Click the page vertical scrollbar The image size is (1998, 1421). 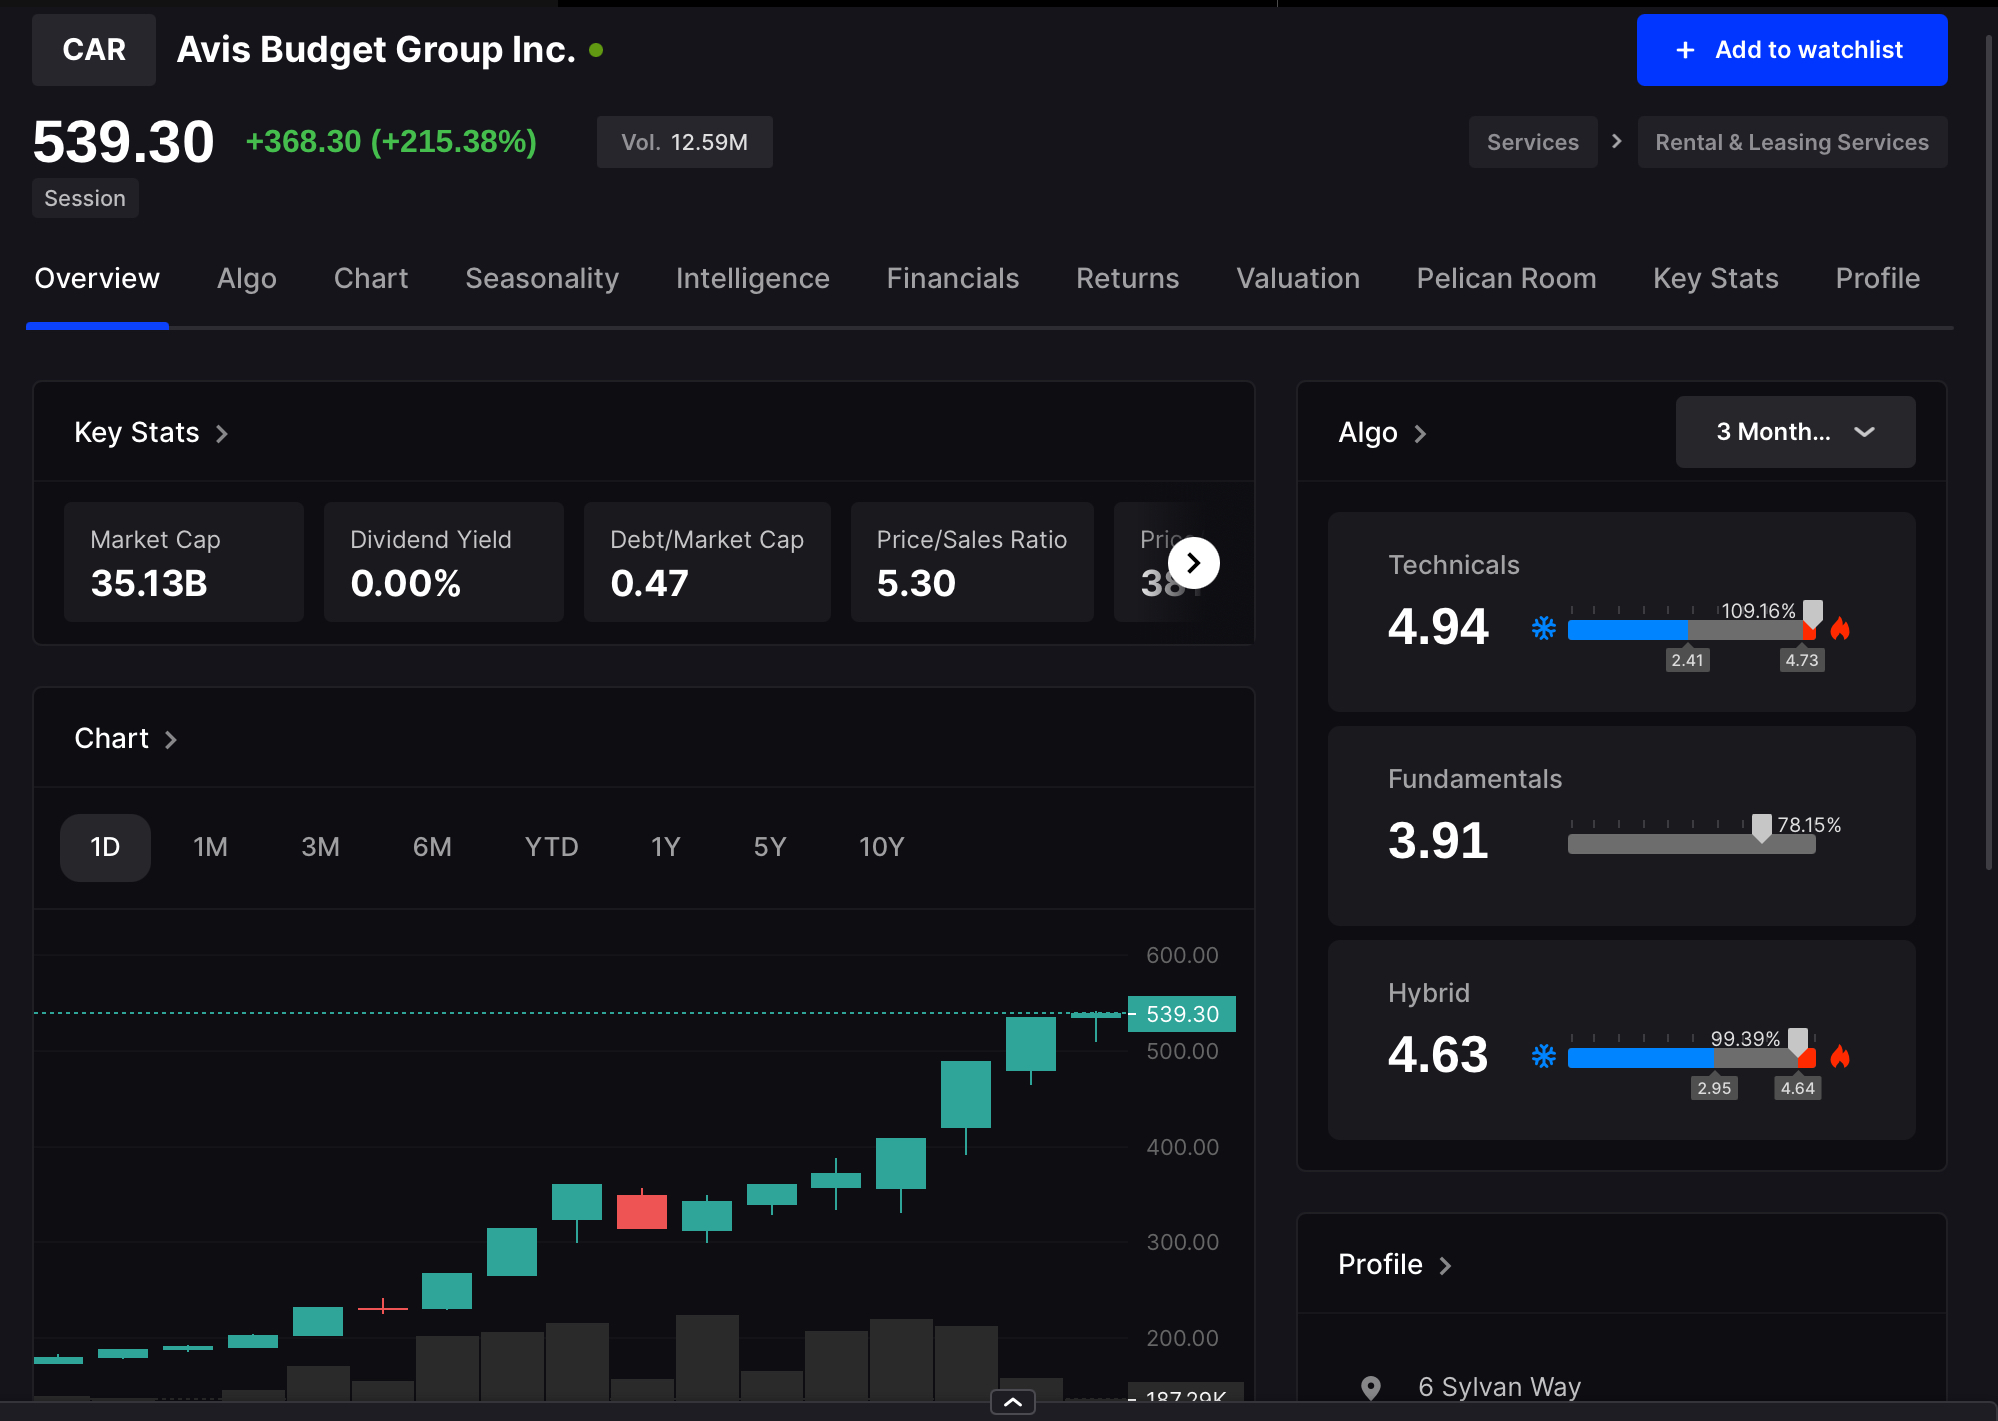(x=1990, y=452)
